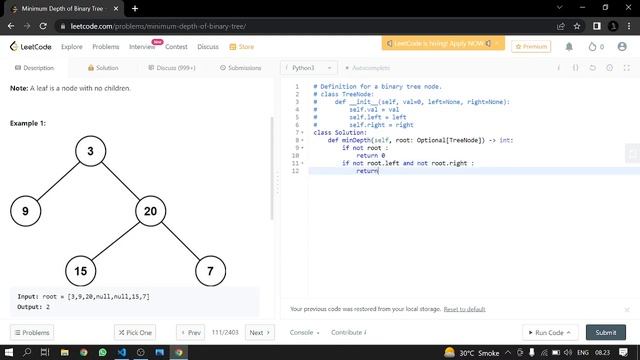Viewport: 640px width, 360px height.
Task: Open the Submissions tab
Action: [240, 68]
